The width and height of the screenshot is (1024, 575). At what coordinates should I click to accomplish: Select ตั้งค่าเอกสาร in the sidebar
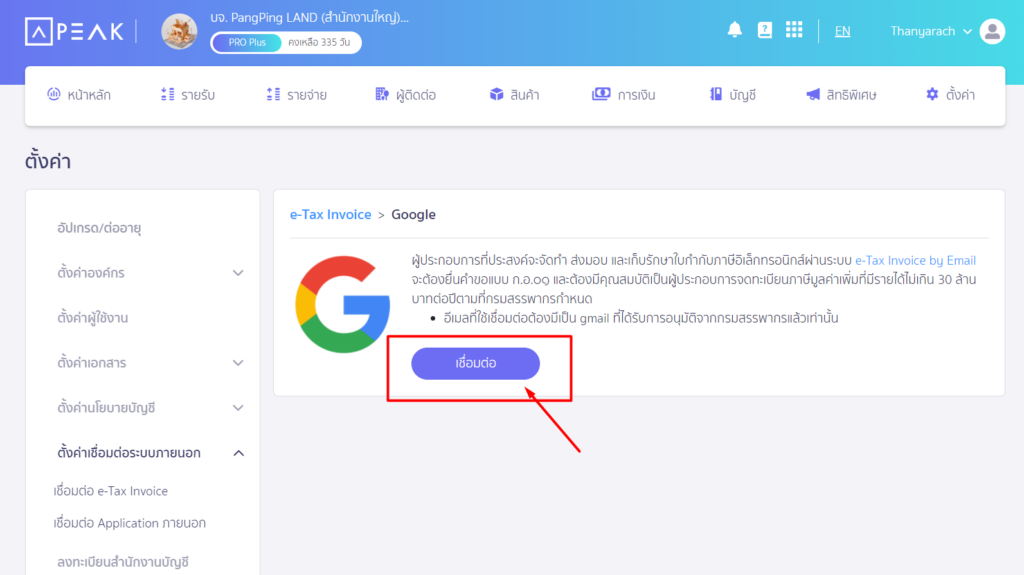[91, 363]
